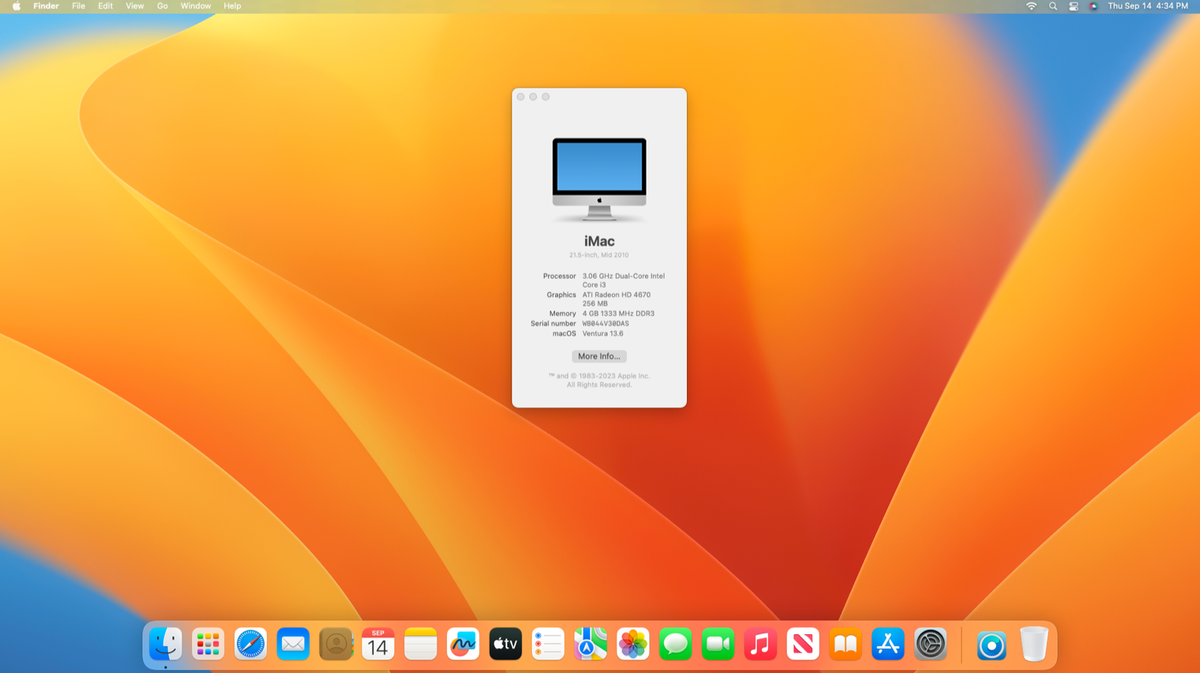This screenshot has width=1200, height=673.
Task: Click the More Info... button
Action: (599, 356)
